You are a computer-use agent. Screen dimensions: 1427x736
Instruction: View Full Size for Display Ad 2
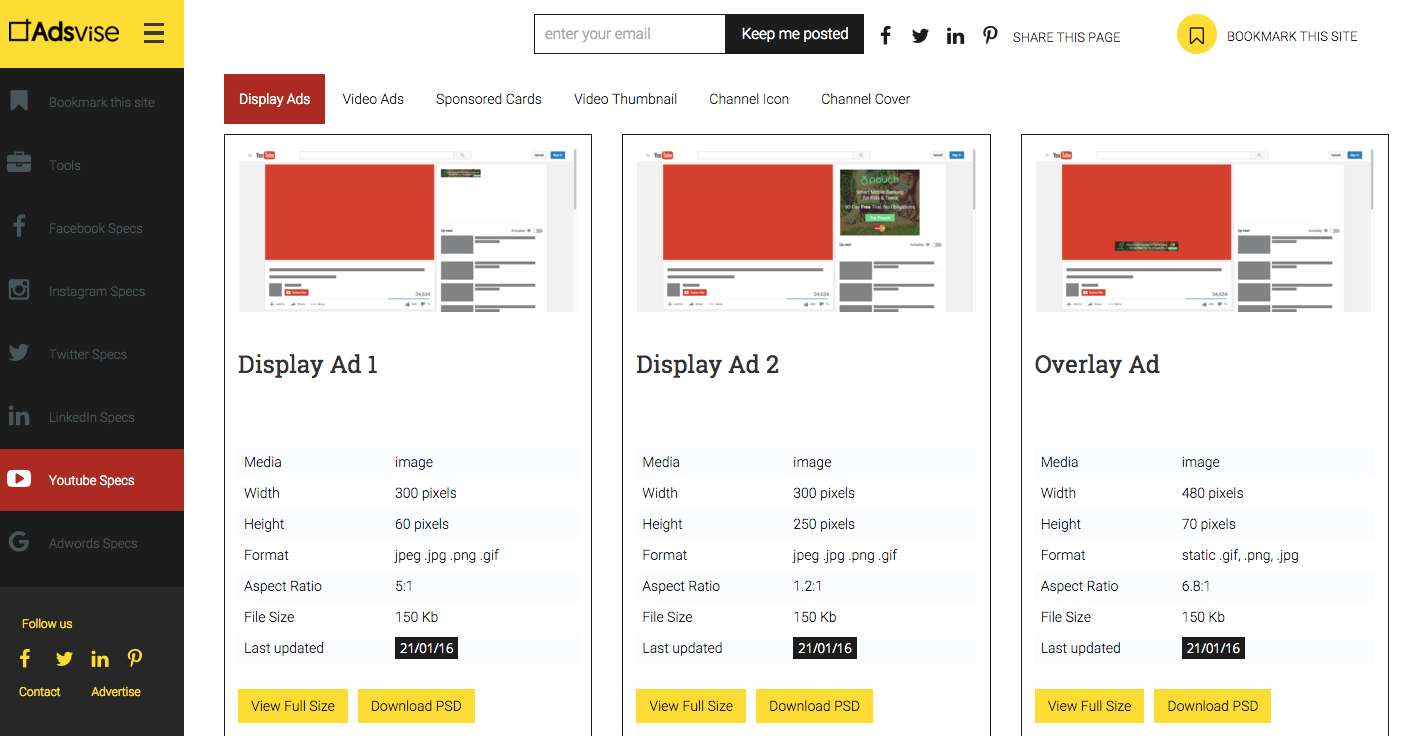tap(691, 706)
